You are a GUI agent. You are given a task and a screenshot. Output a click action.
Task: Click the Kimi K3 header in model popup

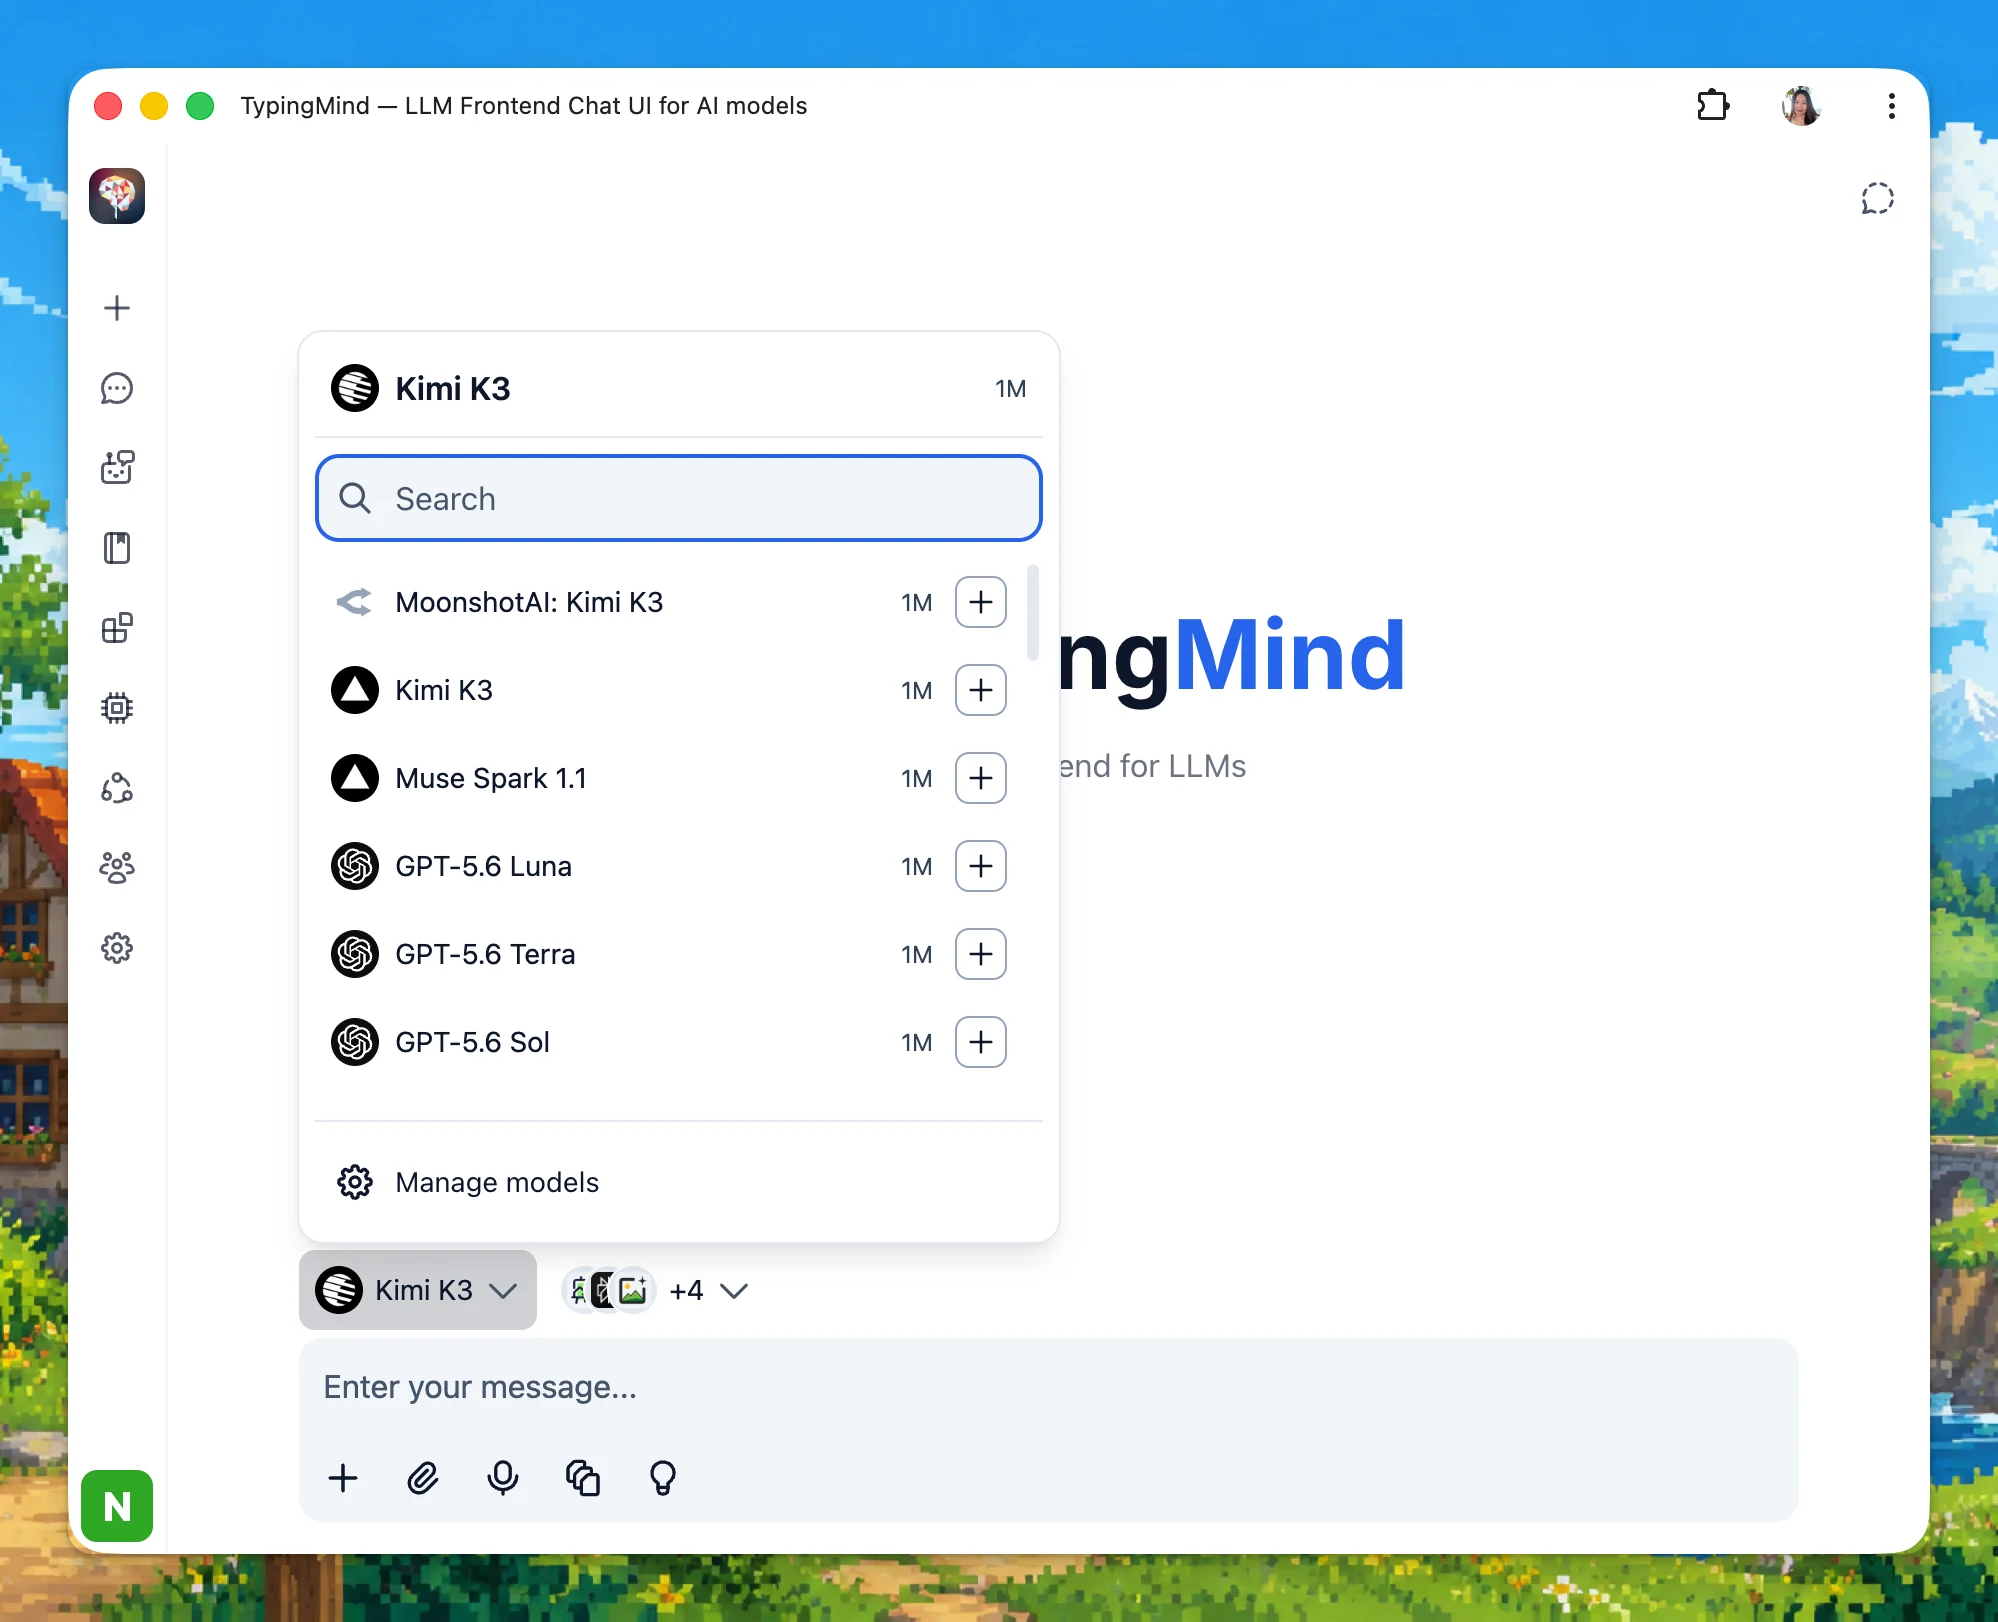pos(679,388)
